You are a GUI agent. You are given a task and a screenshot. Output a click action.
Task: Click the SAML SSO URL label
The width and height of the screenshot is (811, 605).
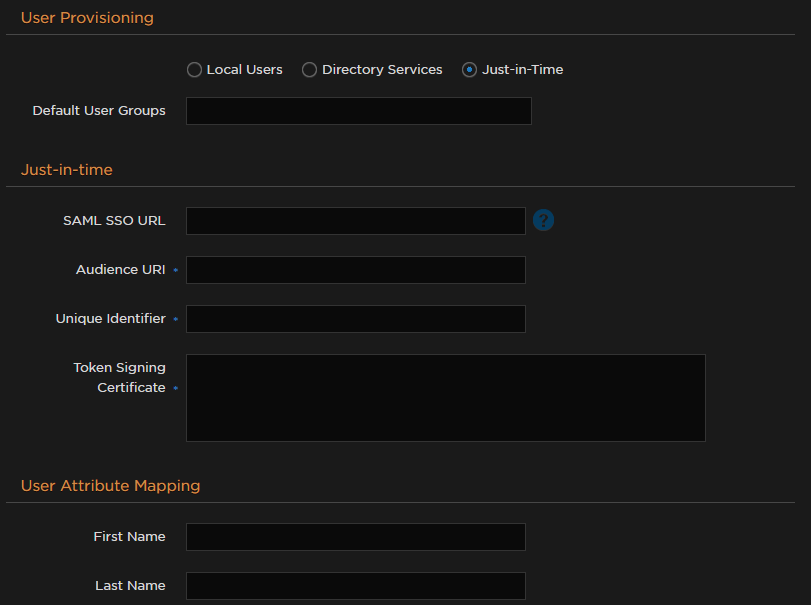click(x=114, y=221)
